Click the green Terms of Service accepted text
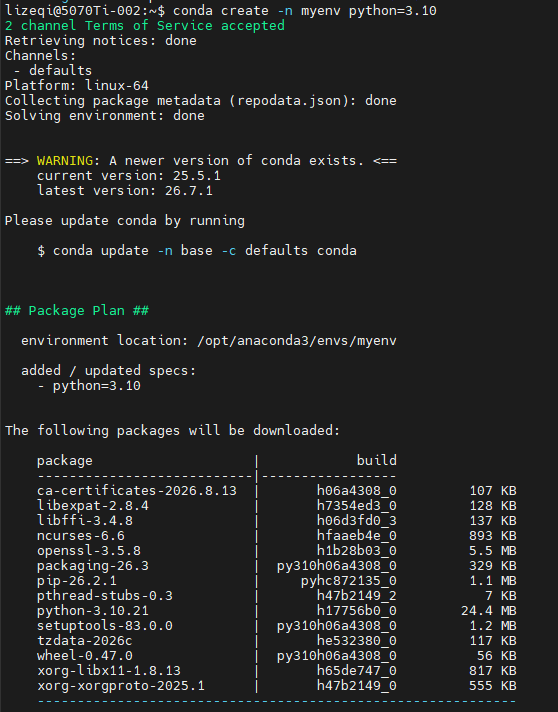Screen dimensions: 558x712 point(145,25)
